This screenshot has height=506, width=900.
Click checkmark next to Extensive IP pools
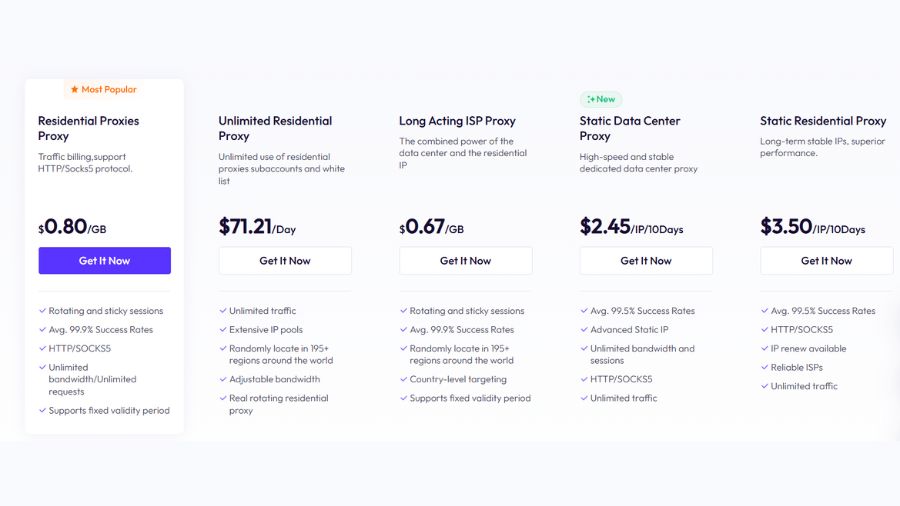coord(222,330)
